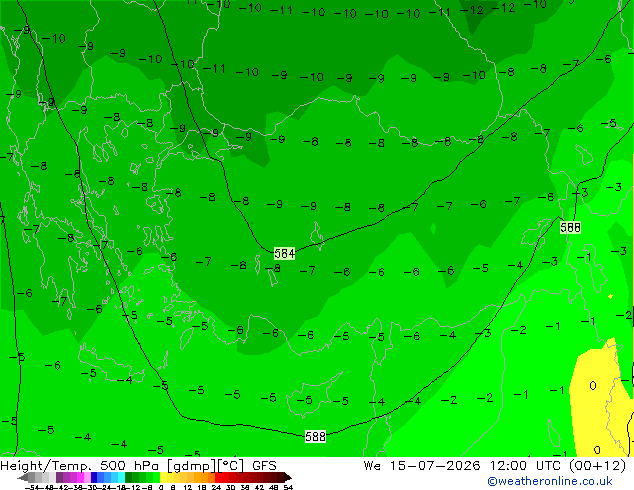Click the '(00+12)' forecast offset
The width and height of the screenshot is (634, 490).
click(598, 466)
